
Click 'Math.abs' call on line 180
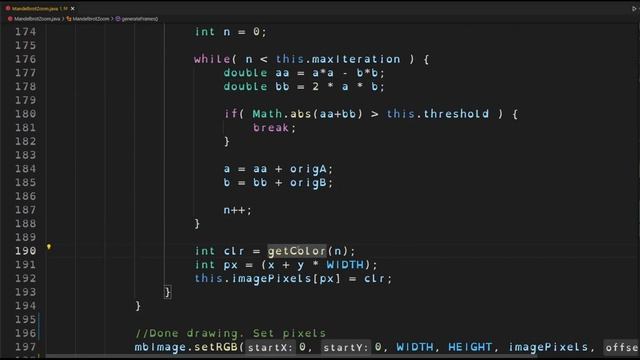pyautogui.click(x=282, y=114)
